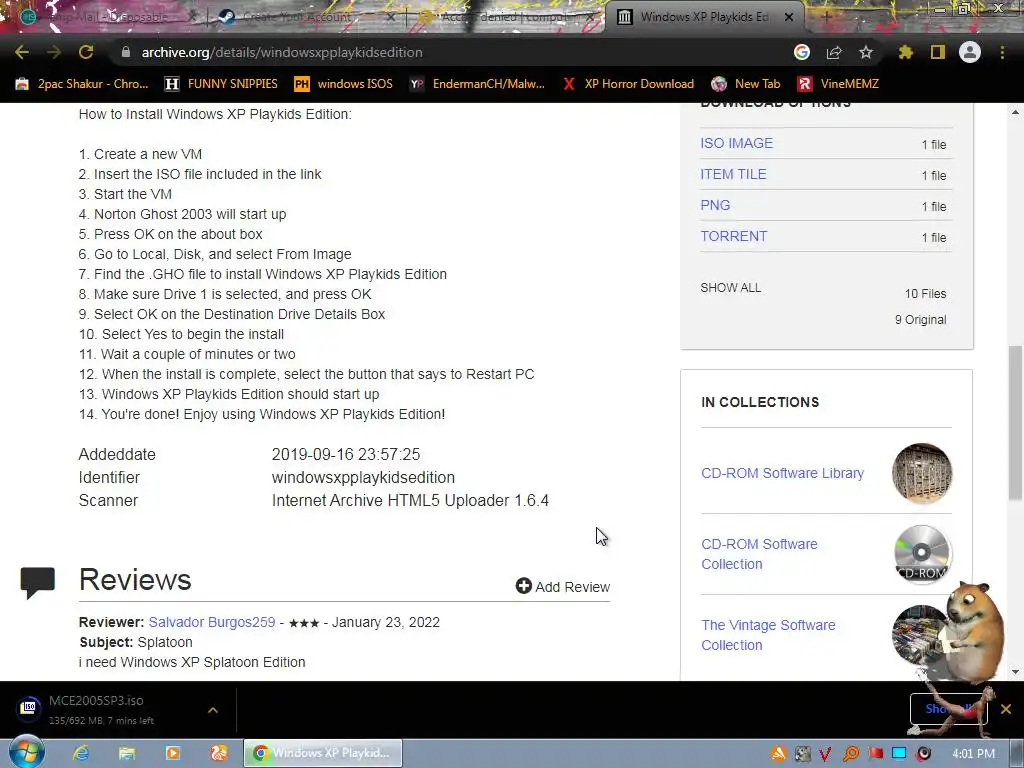This screenshot has height=768, width=1024.
Task: Open the New Tab bookmark
Action: (x=746, y=84)
